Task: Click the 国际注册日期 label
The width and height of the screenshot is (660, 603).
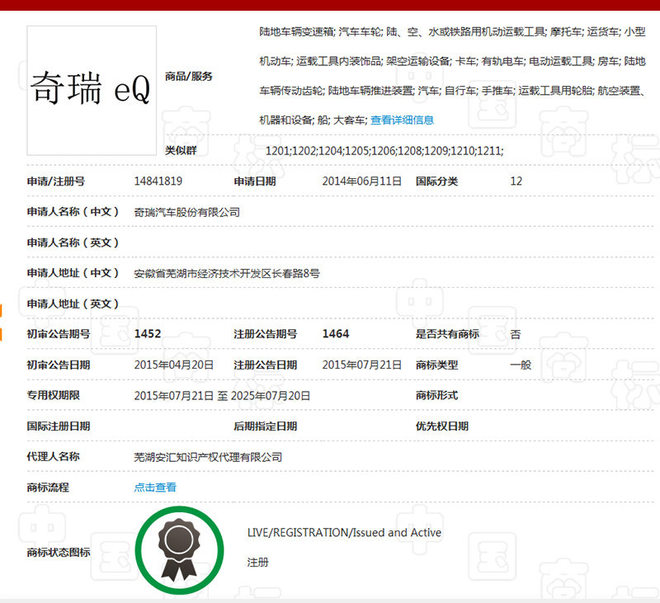Action: pos(59,426)
